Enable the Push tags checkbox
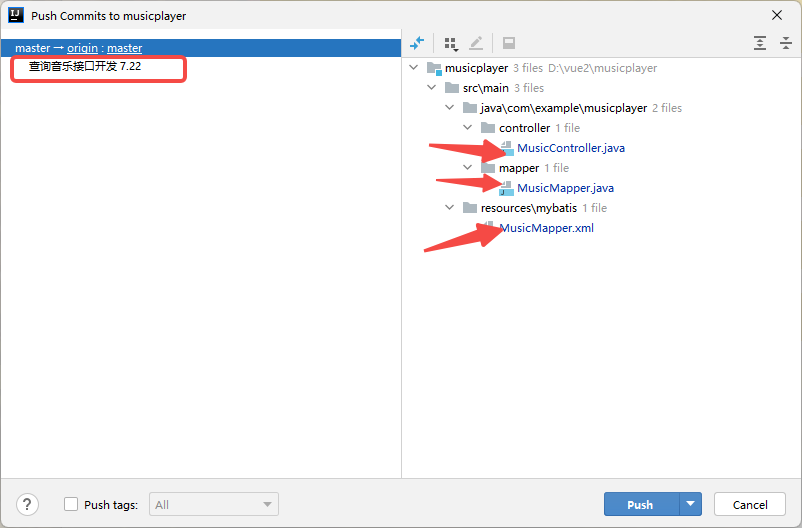The width and height of the screenshot is (802, 528). (71, 504)
